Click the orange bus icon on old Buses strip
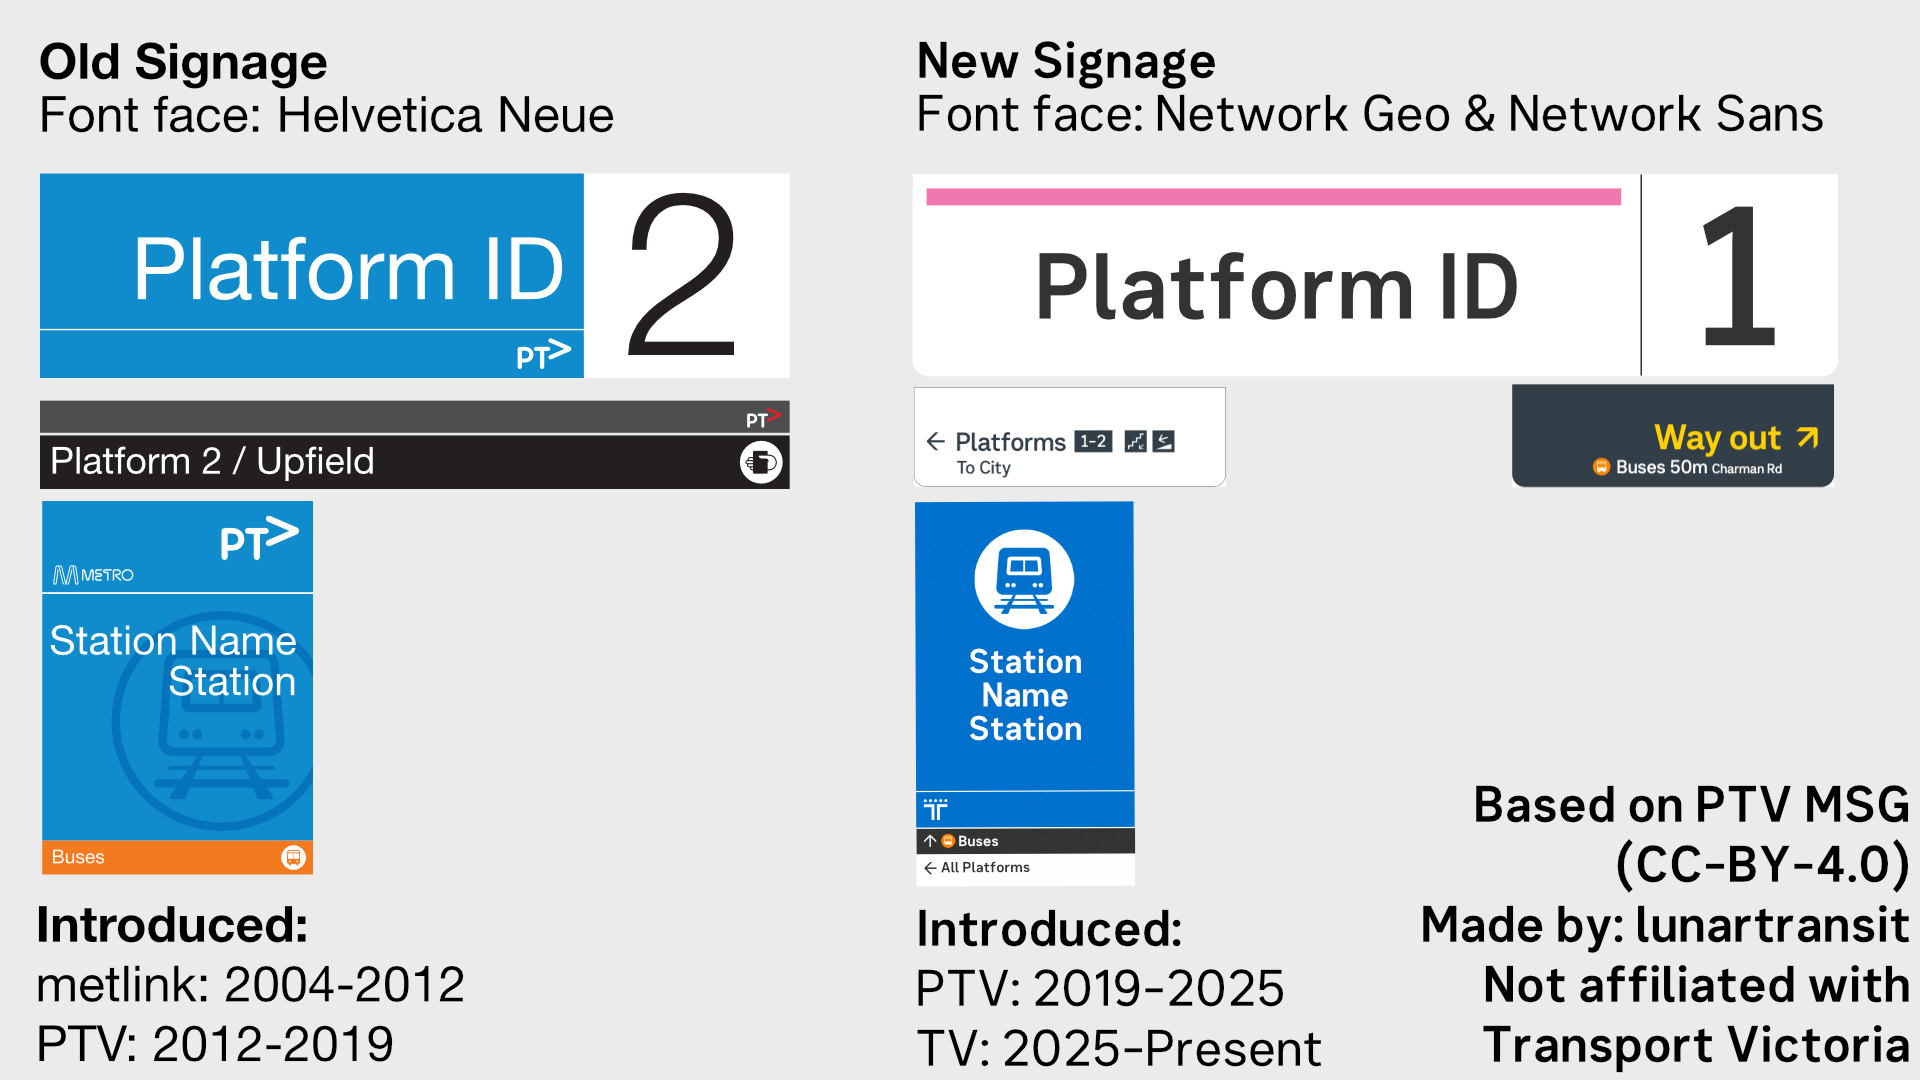 (293, 857)
